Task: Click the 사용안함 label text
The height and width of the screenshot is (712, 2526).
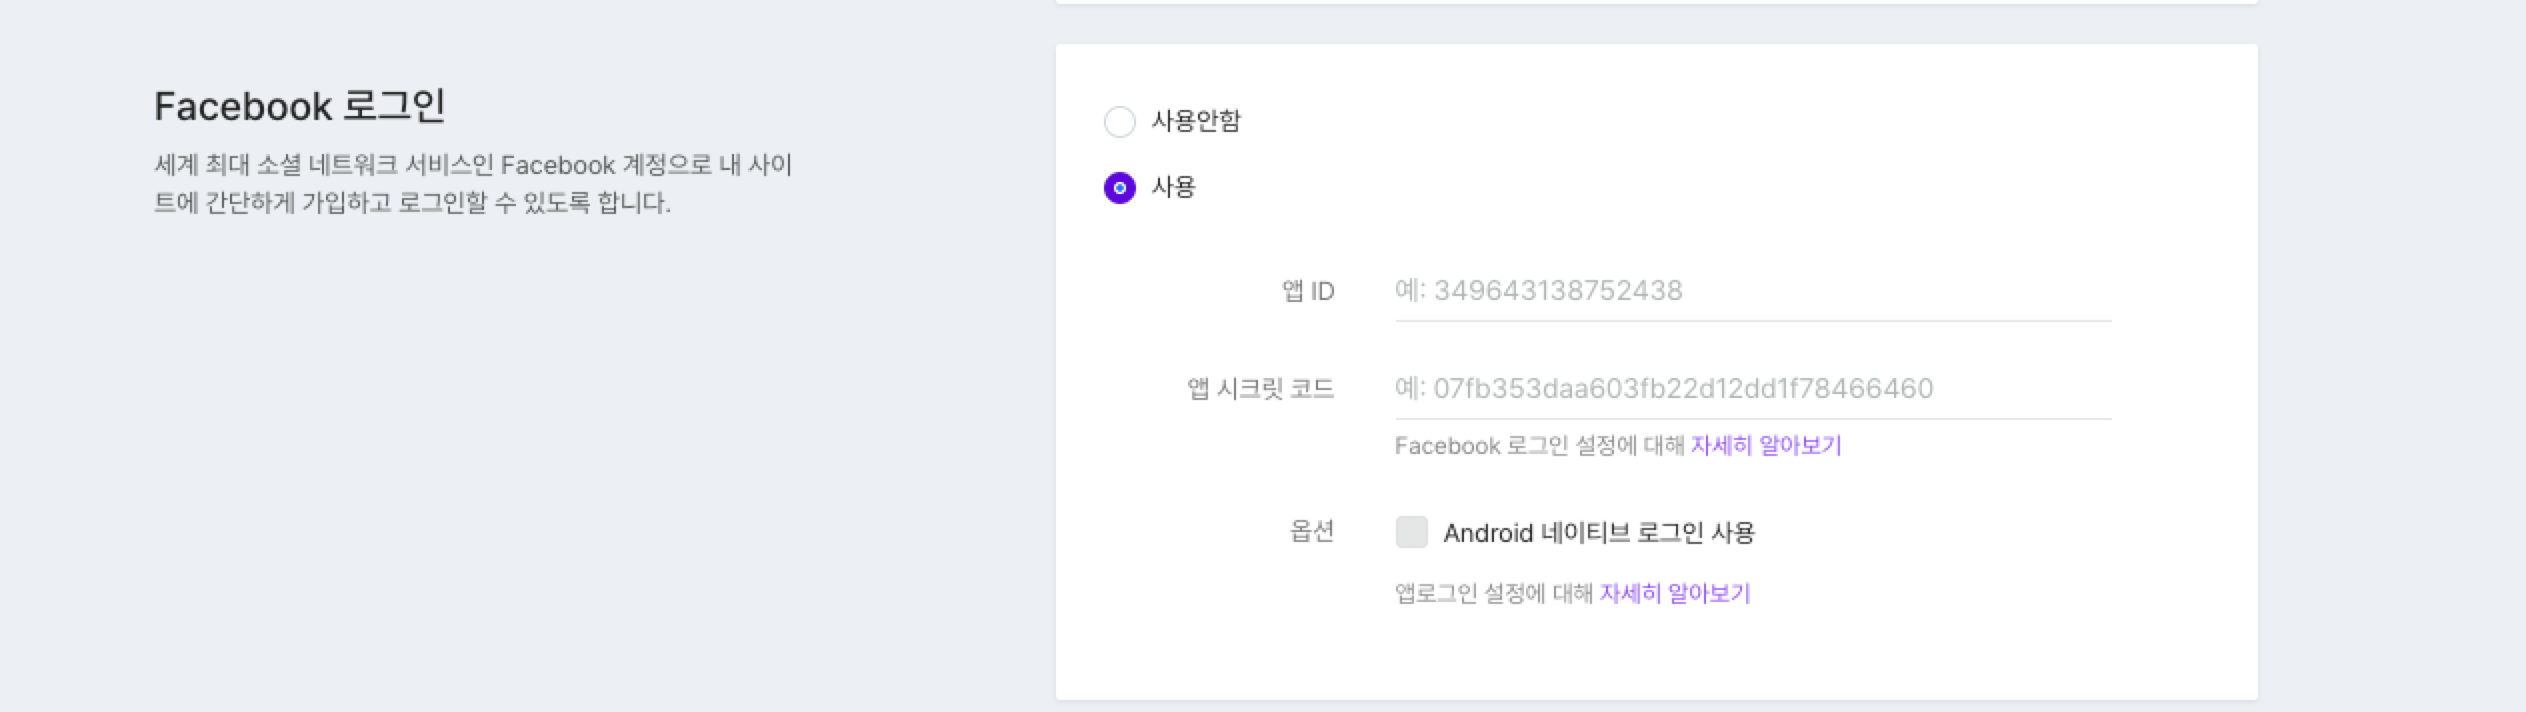Action: [1196, 121]
